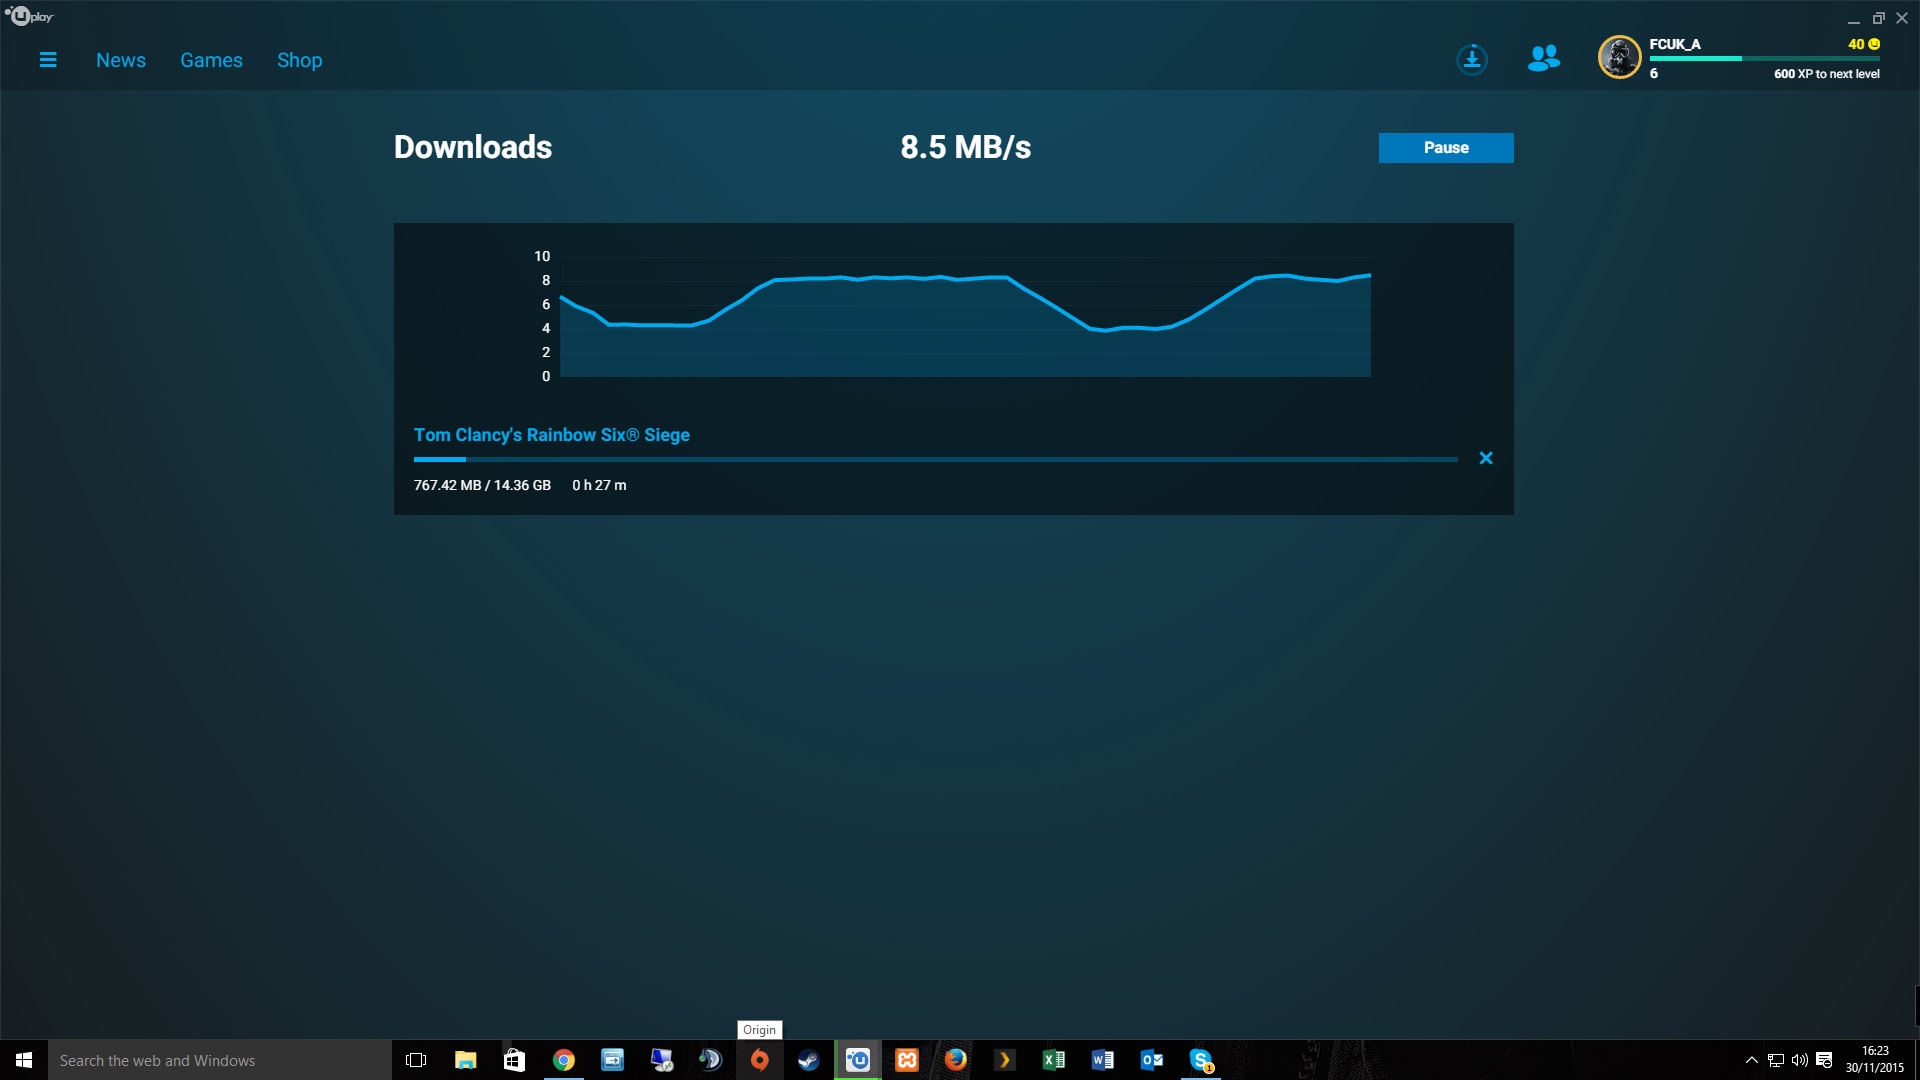
Task: Click the yellow Uplay units coin icon
Action: click(x=1874, y=44)
